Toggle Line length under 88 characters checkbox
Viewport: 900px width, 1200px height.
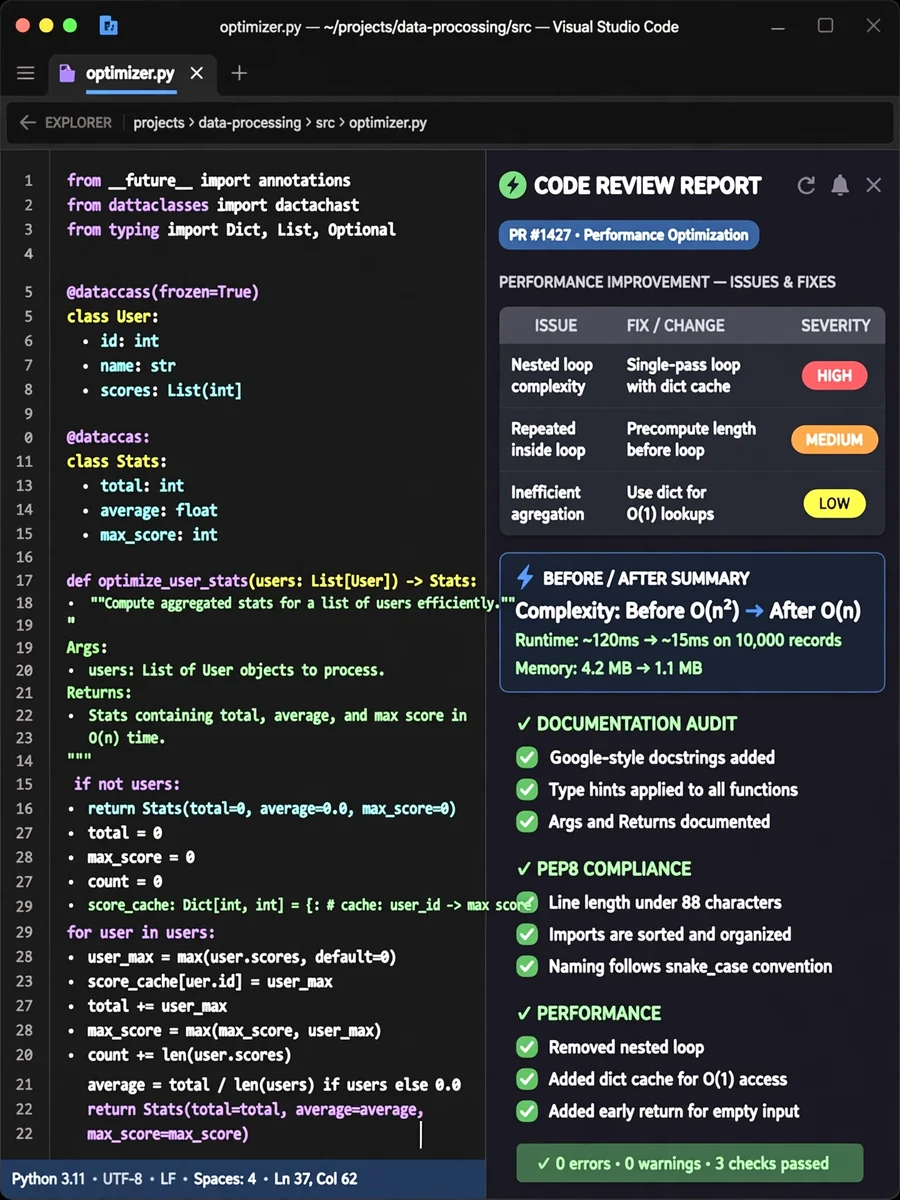527,903
